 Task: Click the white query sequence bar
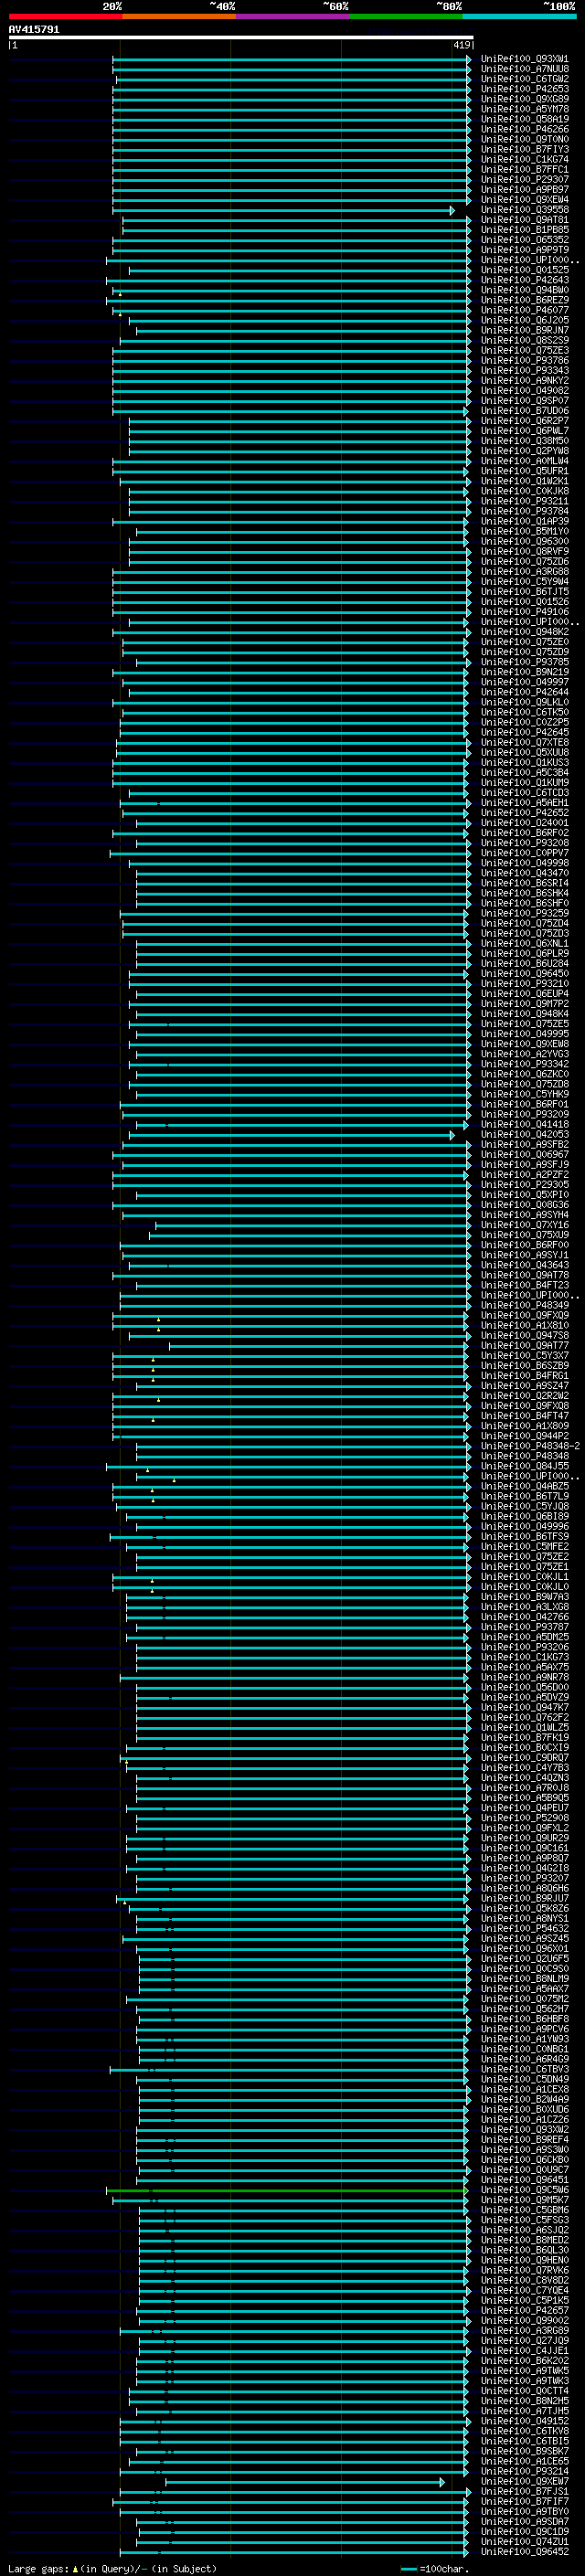[241, 37]
